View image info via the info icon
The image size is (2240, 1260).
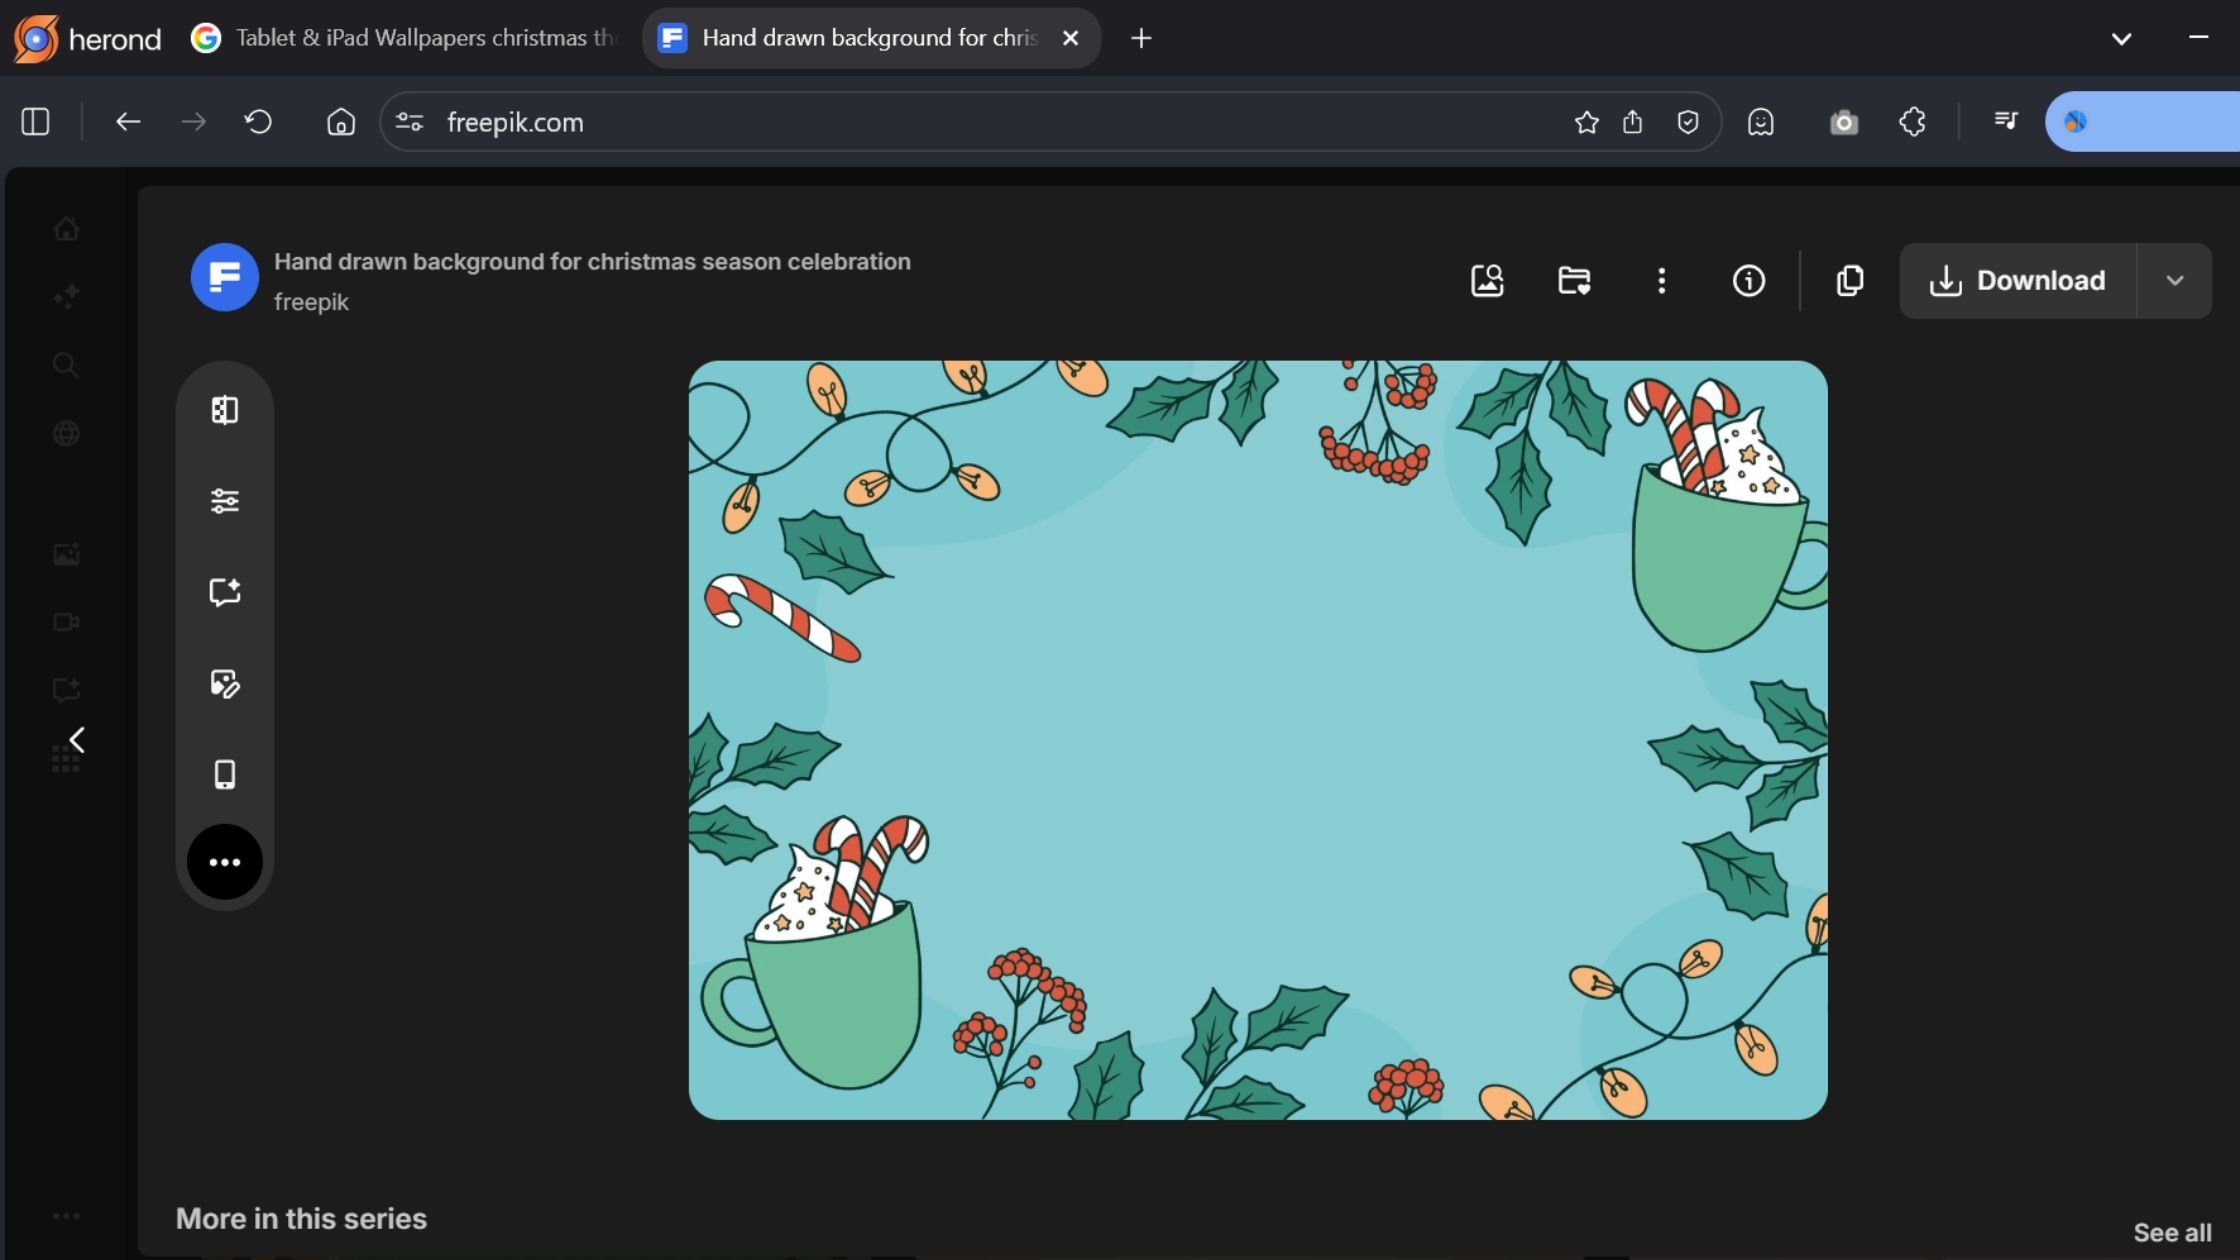pyautogui.click(x=1748, y=280)
